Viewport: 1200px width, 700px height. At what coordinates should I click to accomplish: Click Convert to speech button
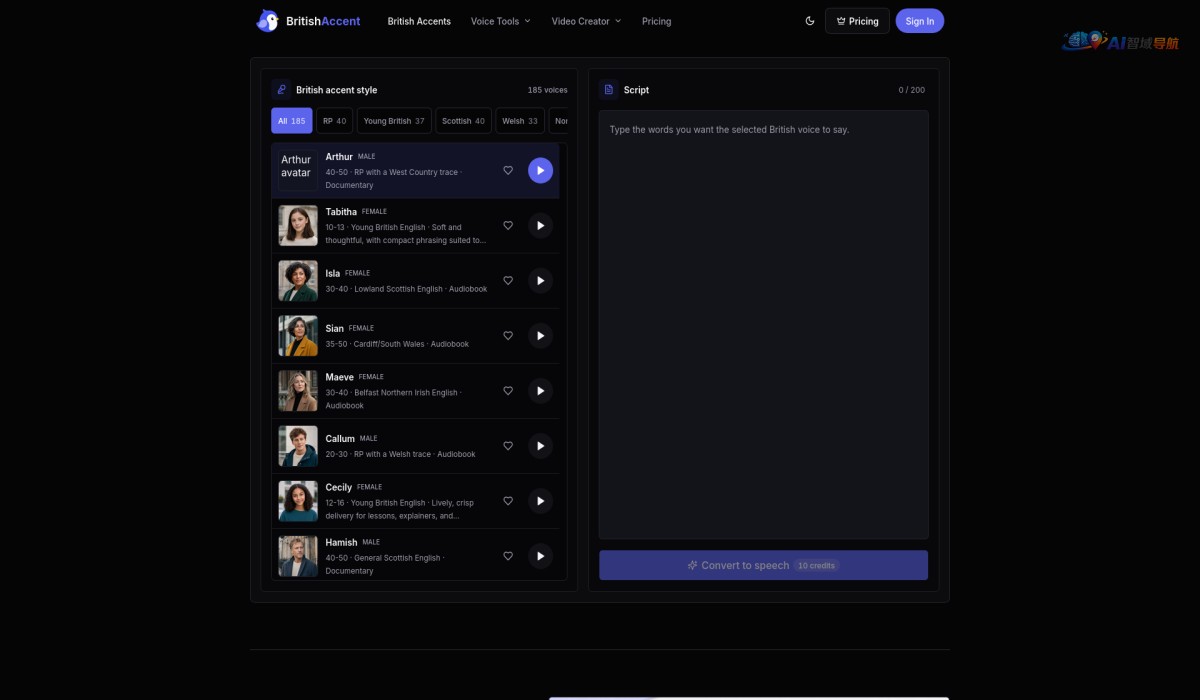[763, 565]
